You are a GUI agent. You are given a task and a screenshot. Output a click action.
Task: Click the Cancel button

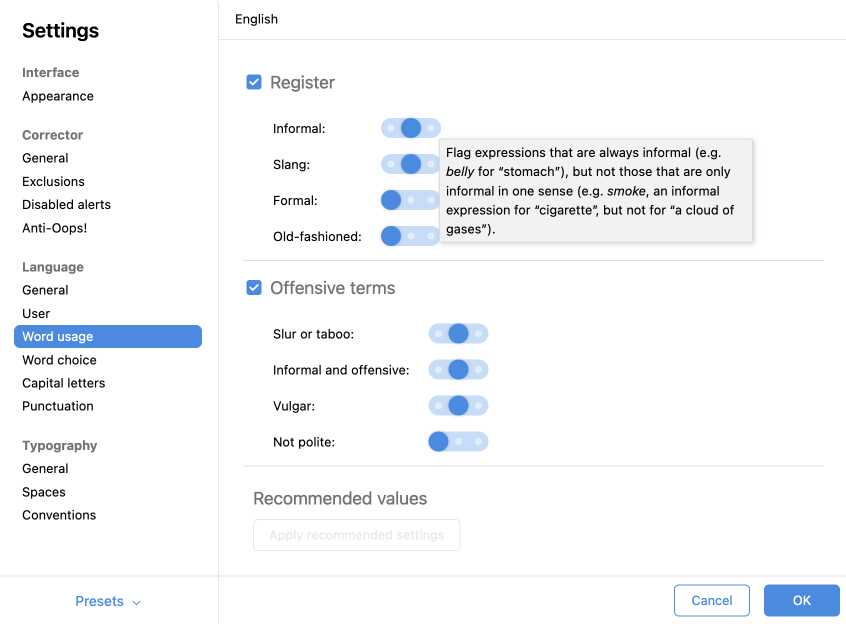pos(712,600)
